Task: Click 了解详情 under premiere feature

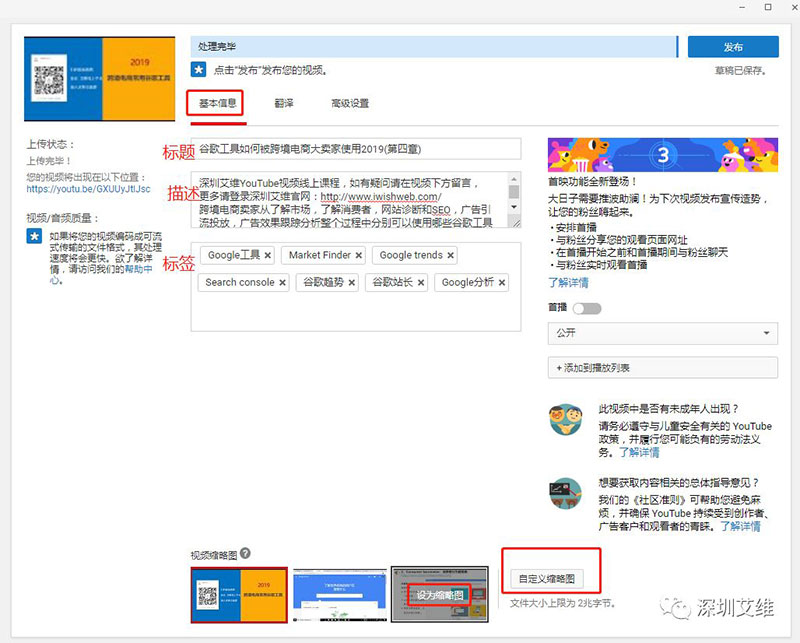Action: [568, 282]
